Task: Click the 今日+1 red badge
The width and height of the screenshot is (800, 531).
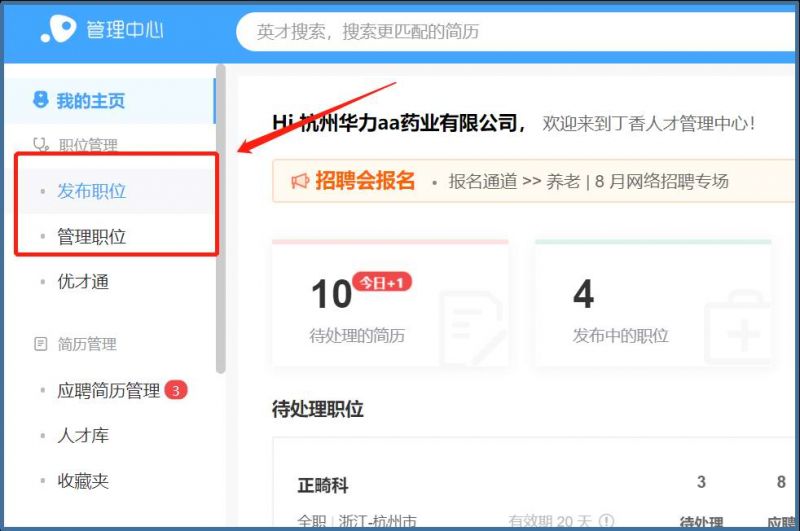Action: 382,282
